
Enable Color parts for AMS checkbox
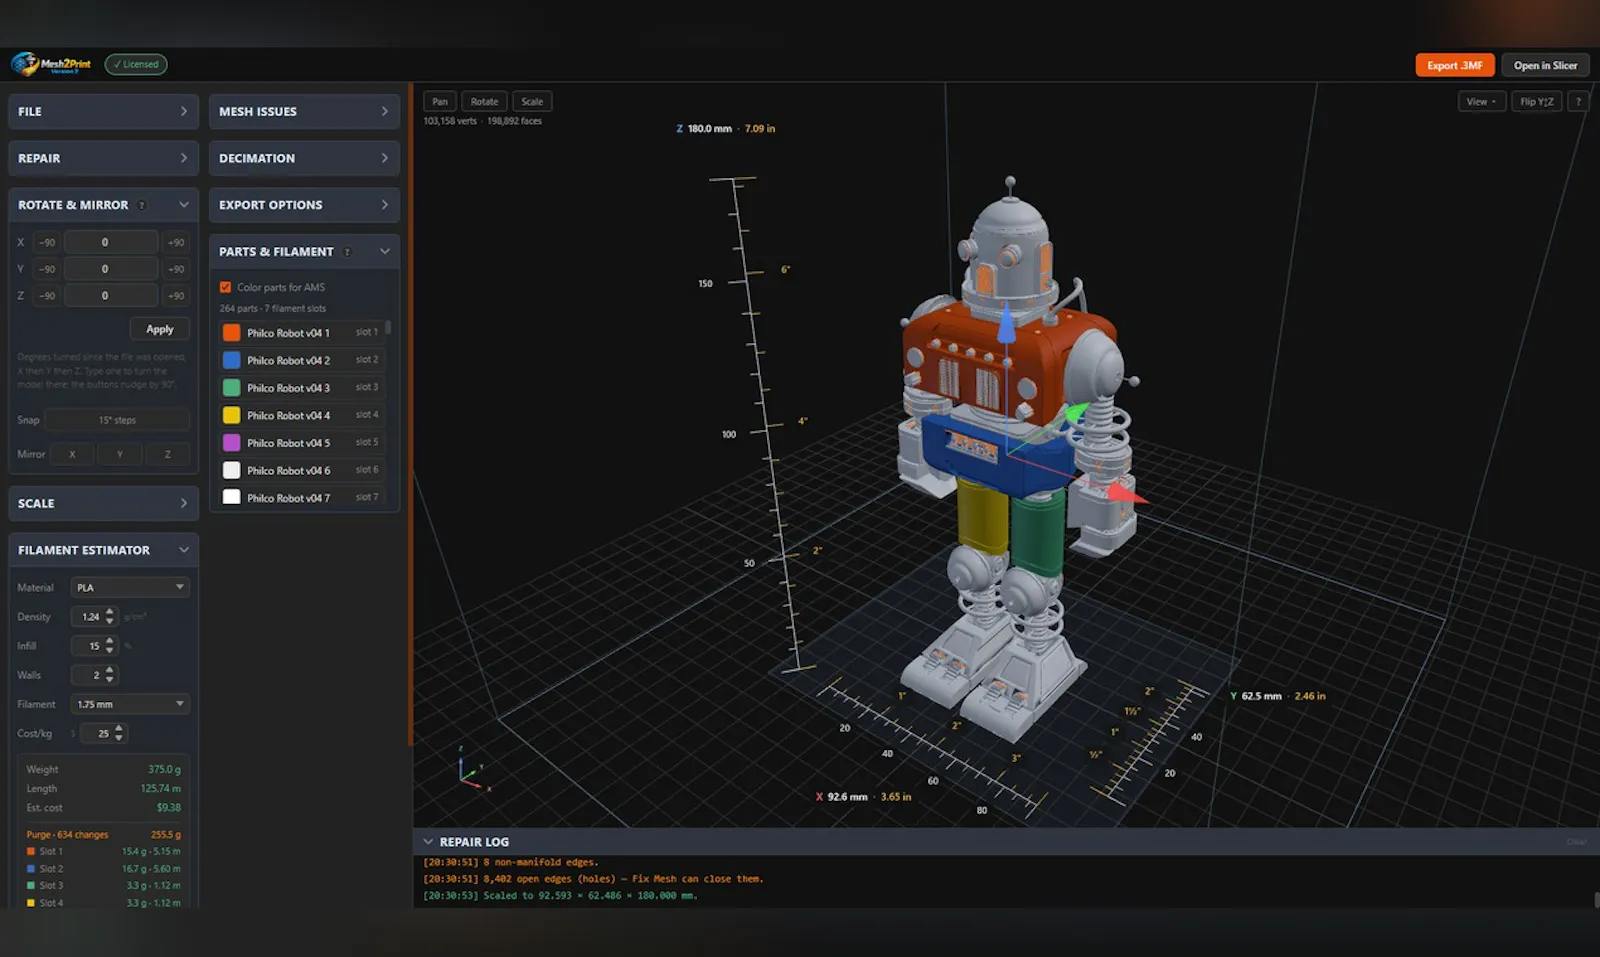click(x=225, y=287)
